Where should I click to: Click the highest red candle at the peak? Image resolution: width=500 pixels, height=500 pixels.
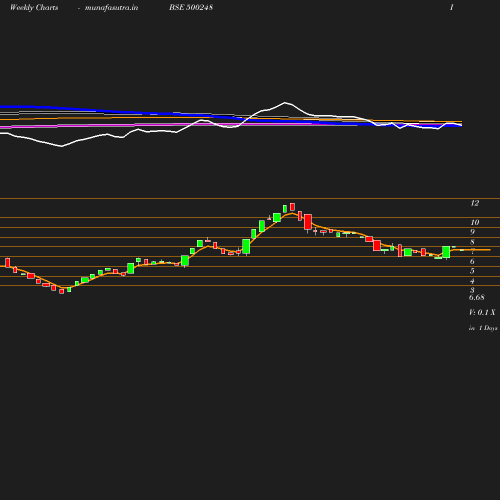[x=292, y=207]
